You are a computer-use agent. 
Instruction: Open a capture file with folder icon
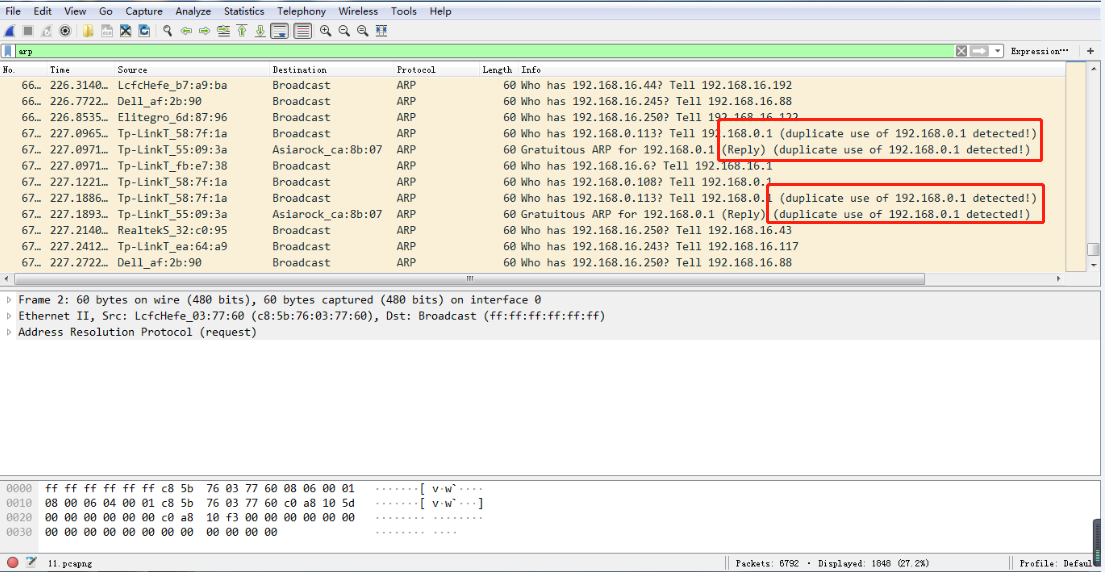point(88,31)
